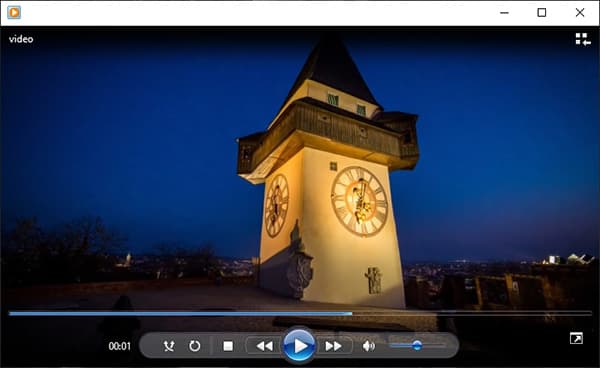Play the video
This screenshot has width=600, height=368.
299,346
